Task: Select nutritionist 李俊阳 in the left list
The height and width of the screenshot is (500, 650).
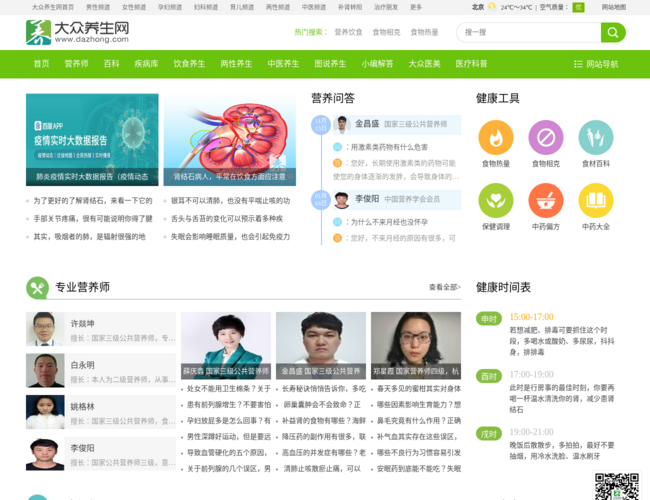Action: [101, 454]
